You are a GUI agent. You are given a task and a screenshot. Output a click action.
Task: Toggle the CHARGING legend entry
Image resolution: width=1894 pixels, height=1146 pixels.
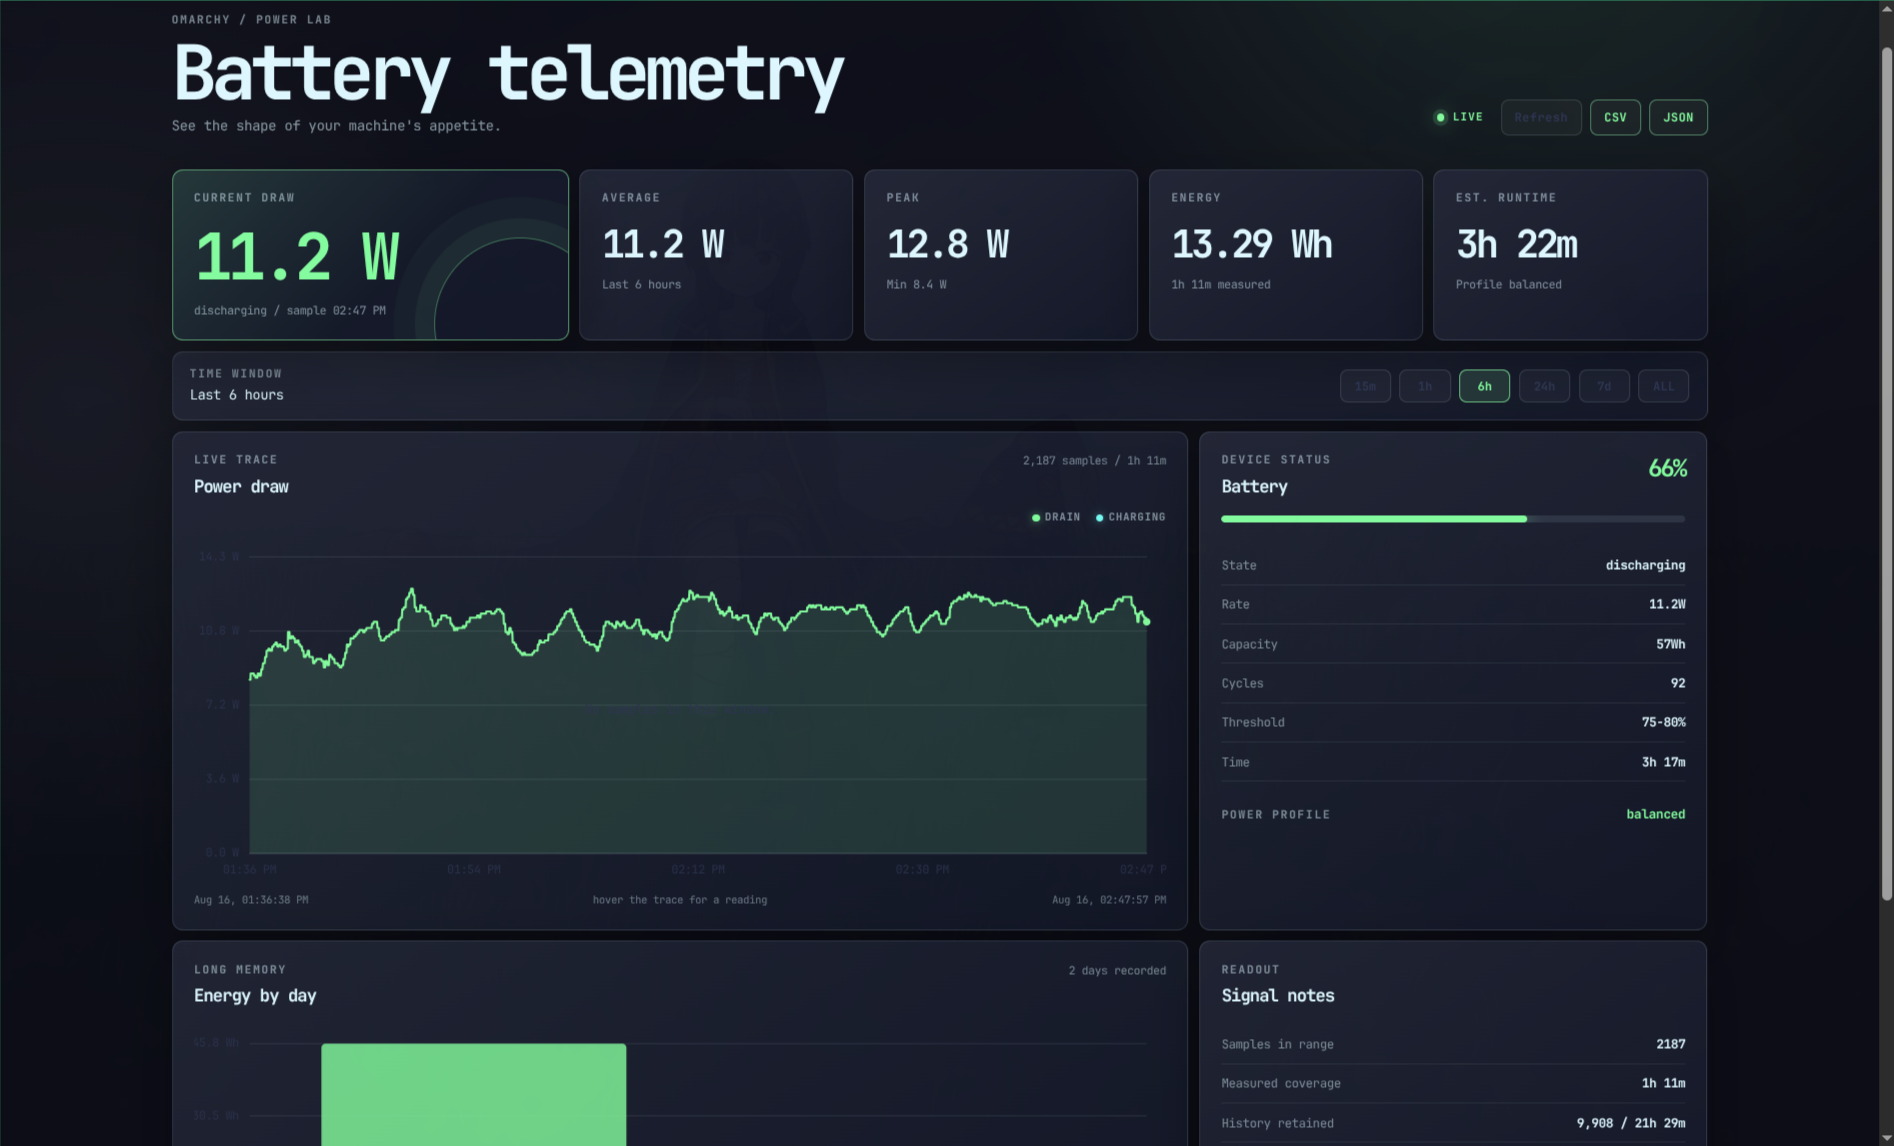point(1131,517)
